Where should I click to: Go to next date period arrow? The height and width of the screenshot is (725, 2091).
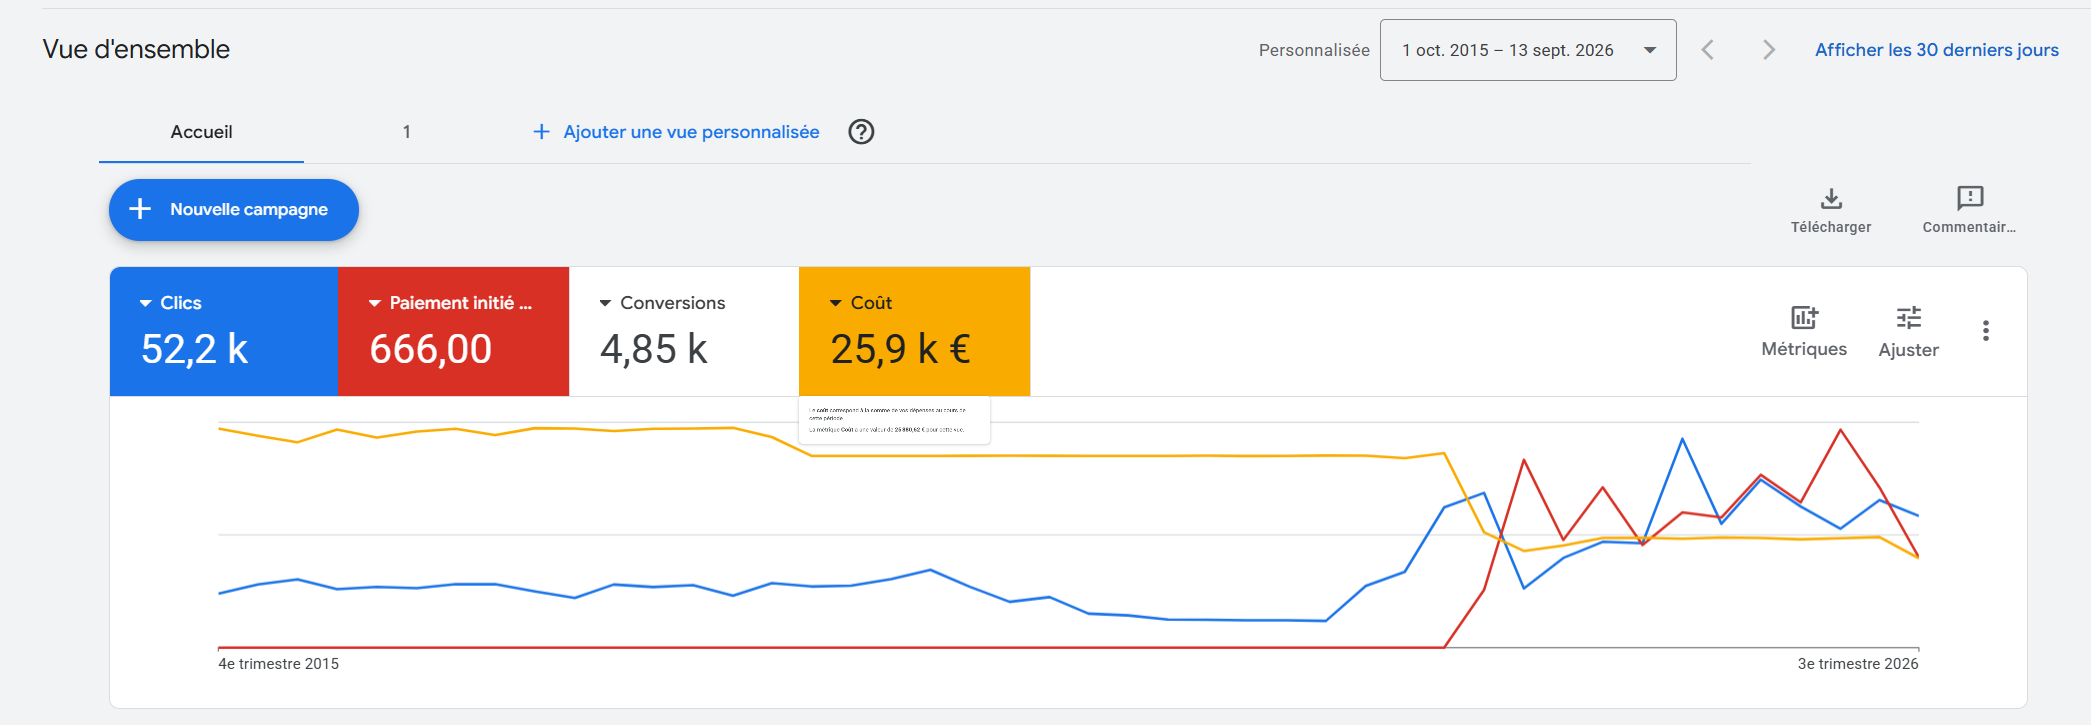1769,50
